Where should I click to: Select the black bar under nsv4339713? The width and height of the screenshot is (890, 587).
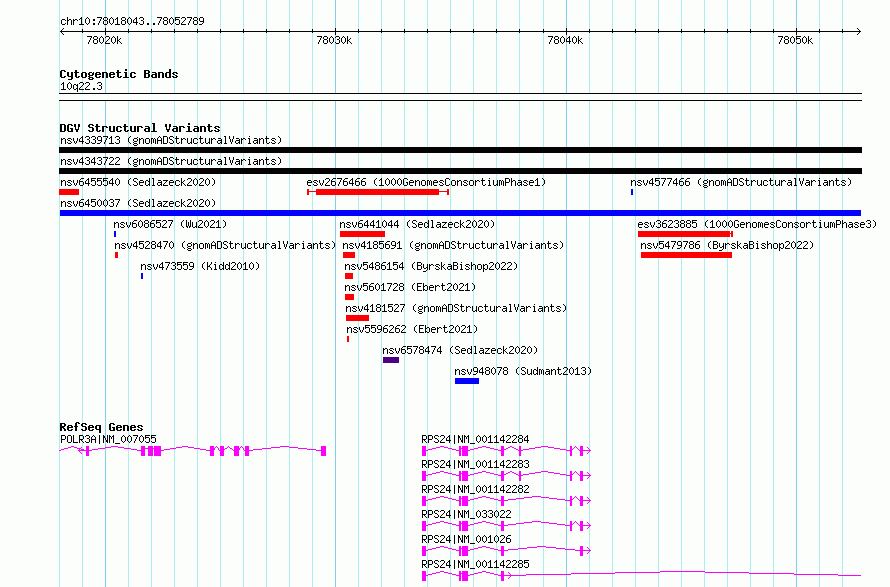(460, 150)
